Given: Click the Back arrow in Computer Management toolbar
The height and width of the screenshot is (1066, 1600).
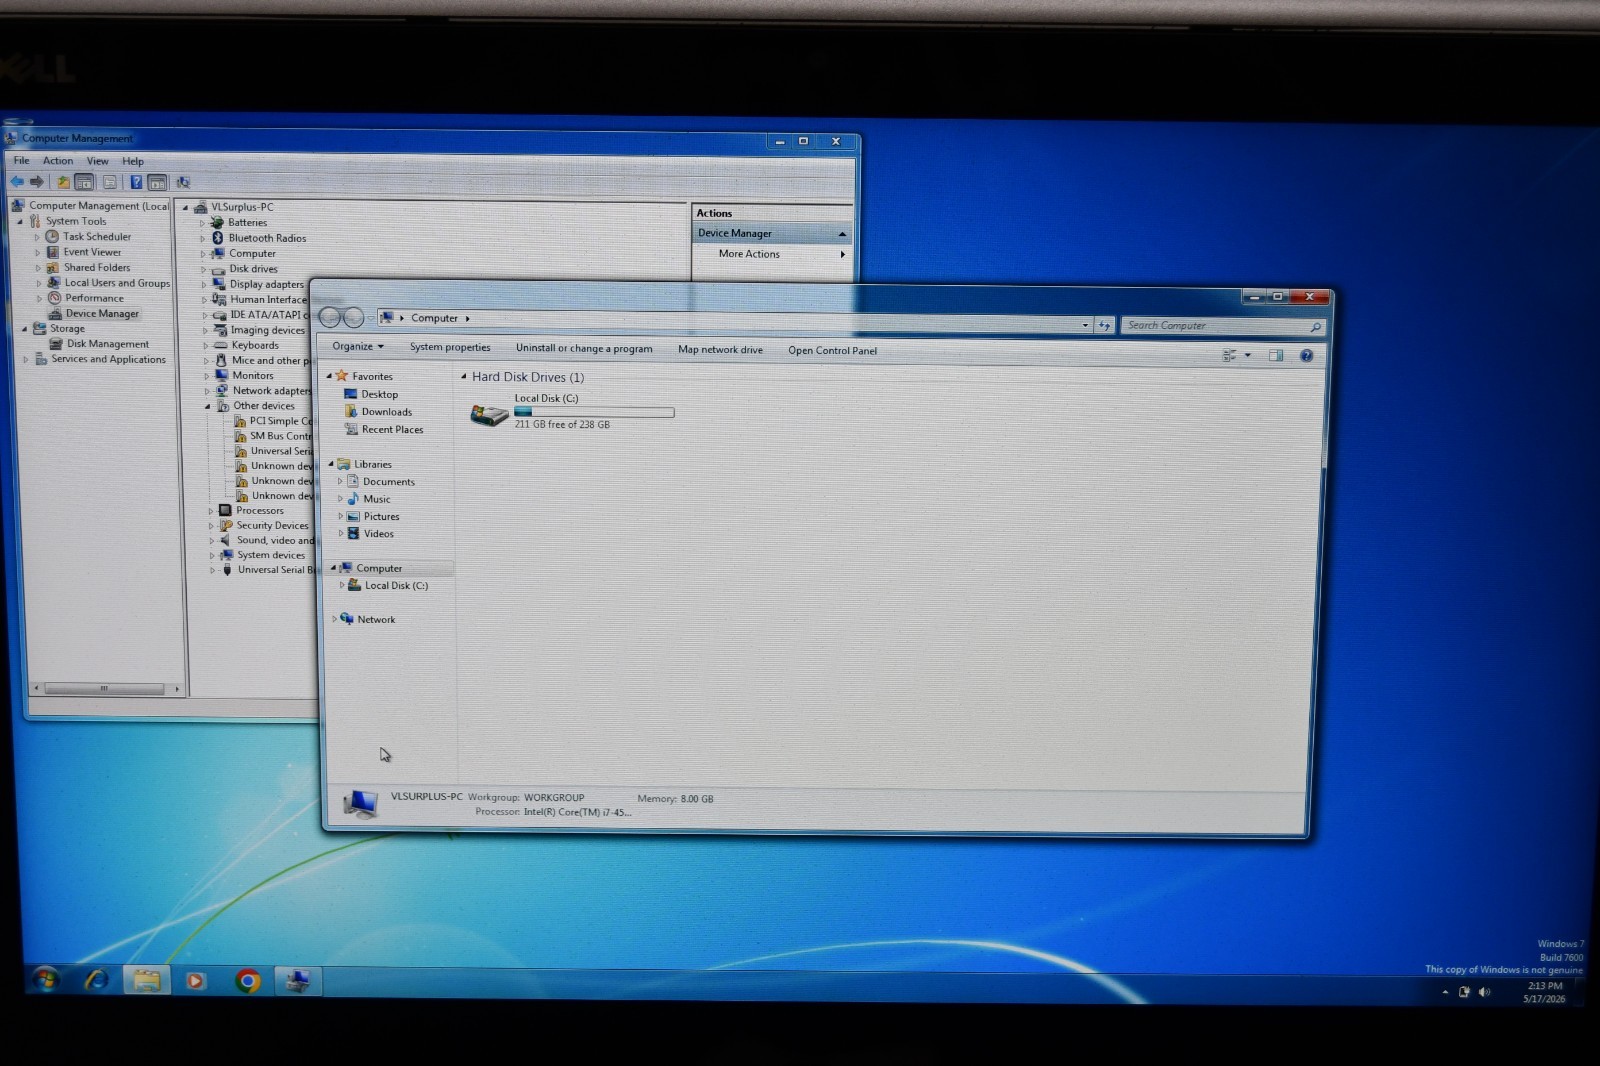Looking at the screenshot, I should tap(17, 182).
